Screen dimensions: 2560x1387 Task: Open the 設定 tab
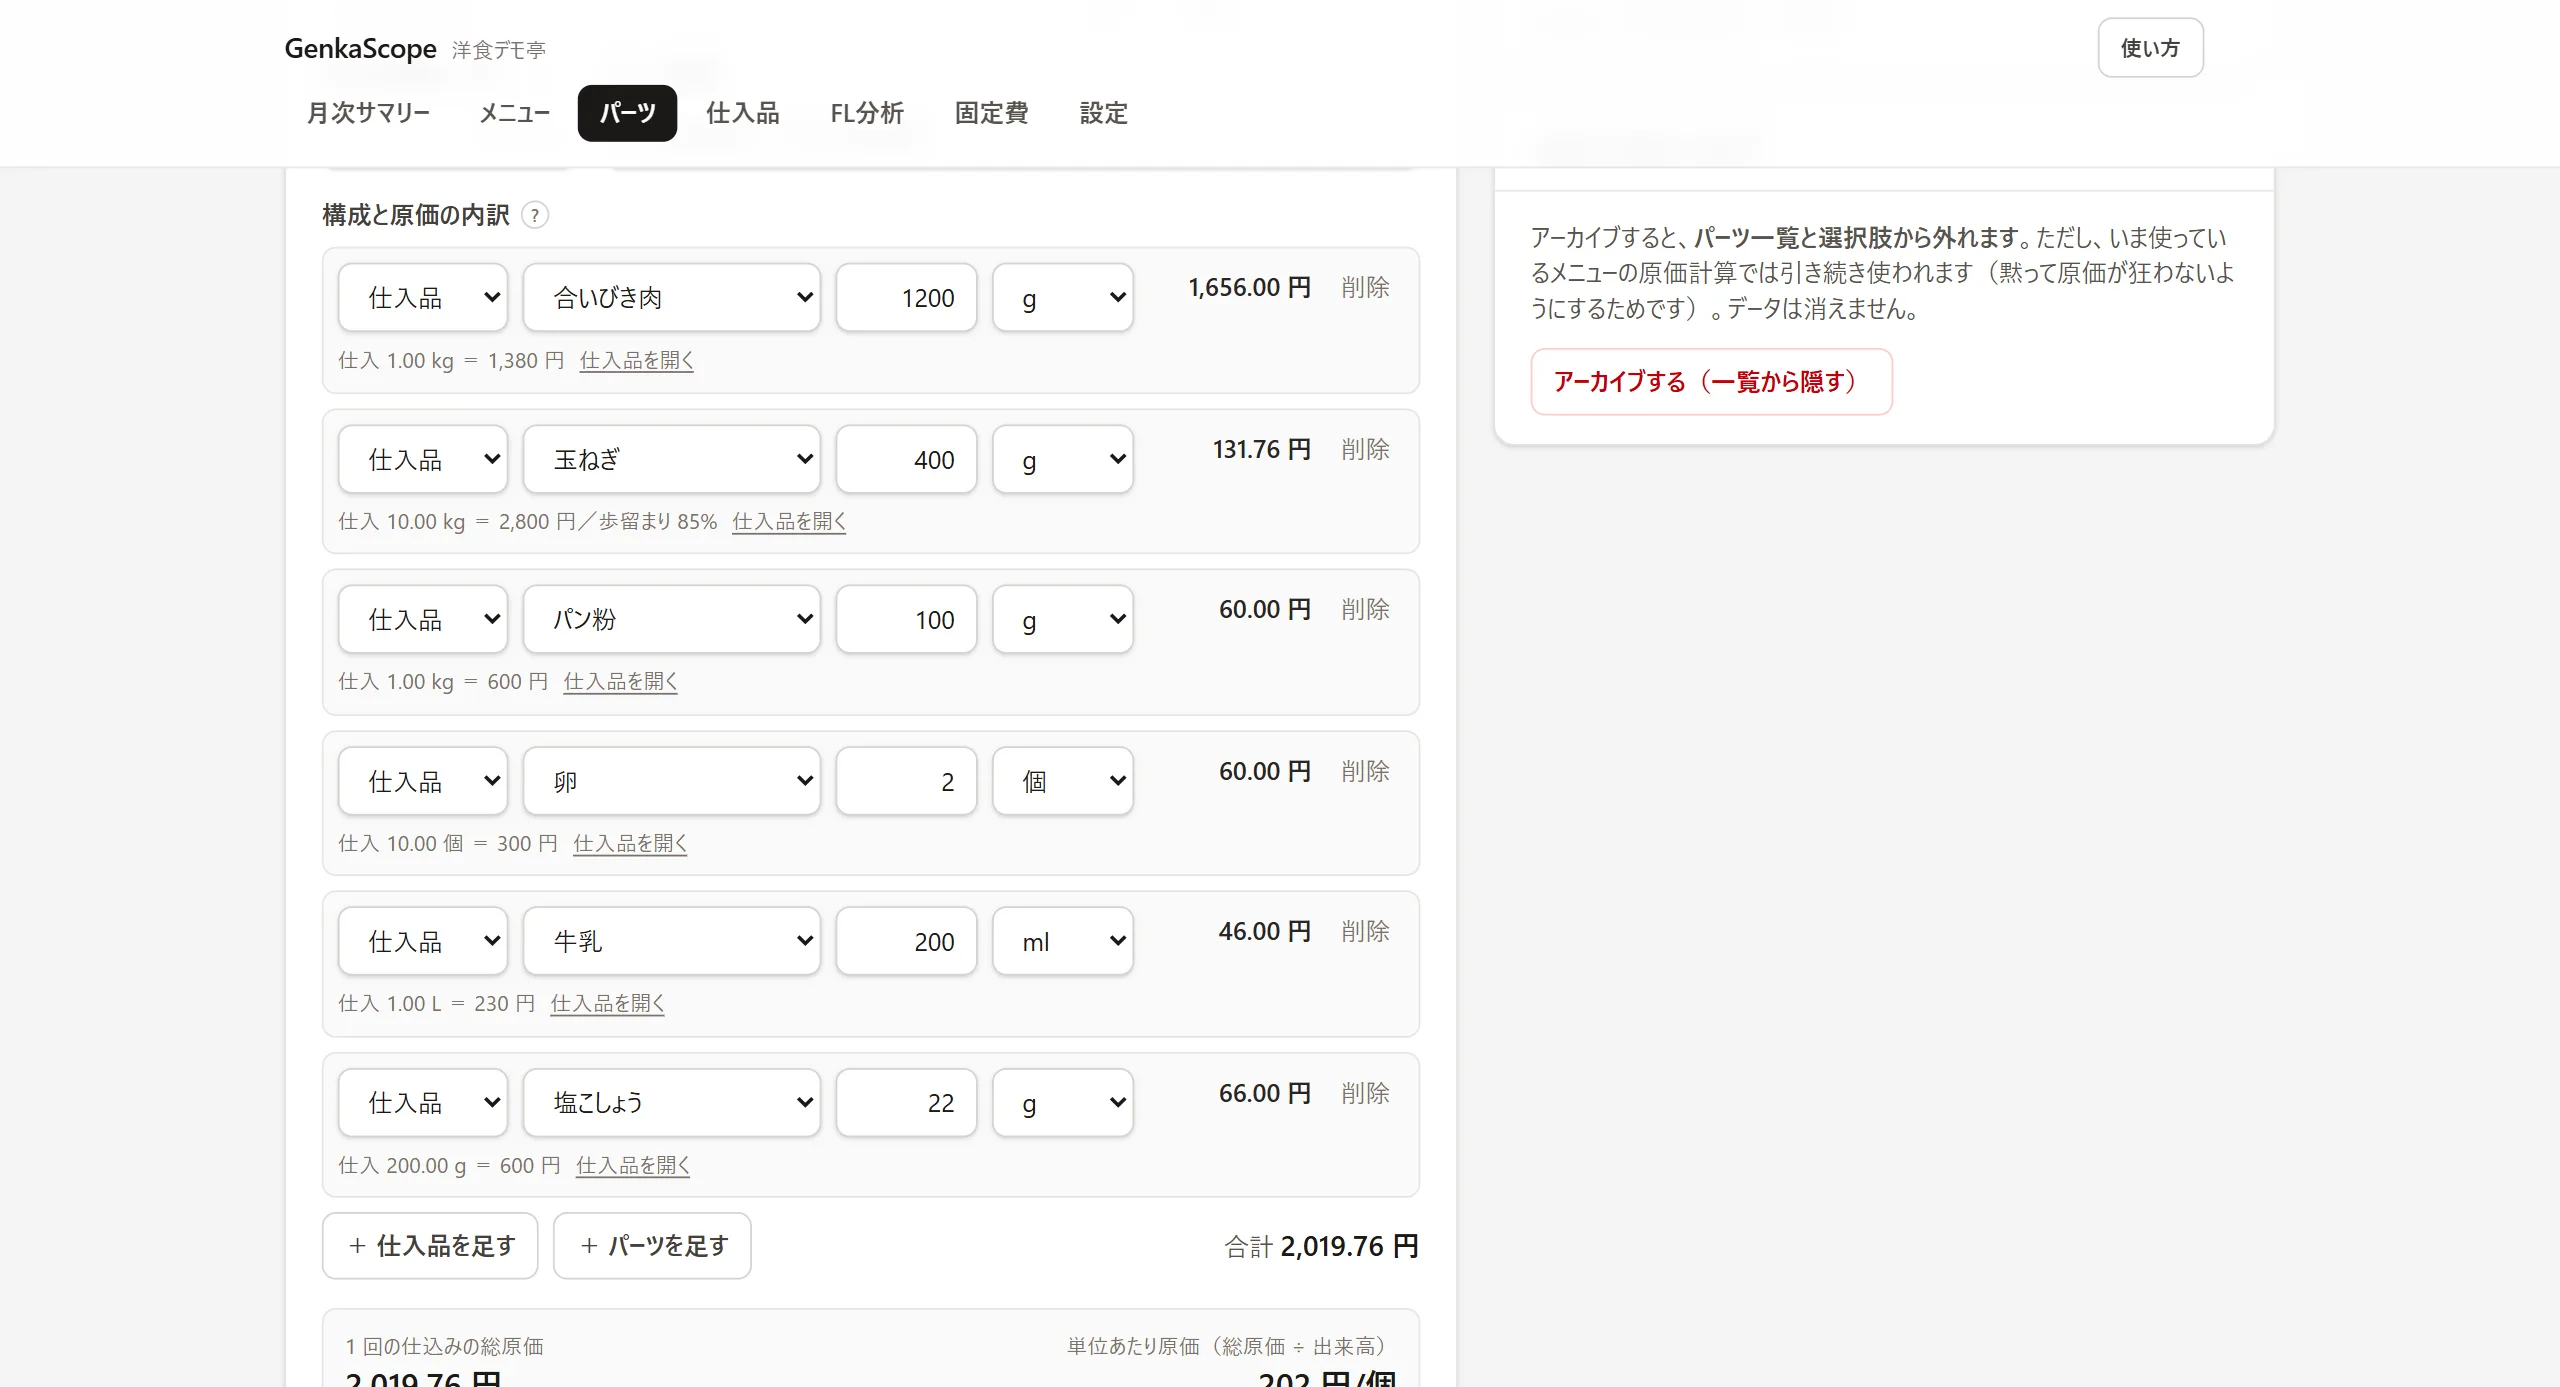pyautogui.click(x=1103, y=113)
